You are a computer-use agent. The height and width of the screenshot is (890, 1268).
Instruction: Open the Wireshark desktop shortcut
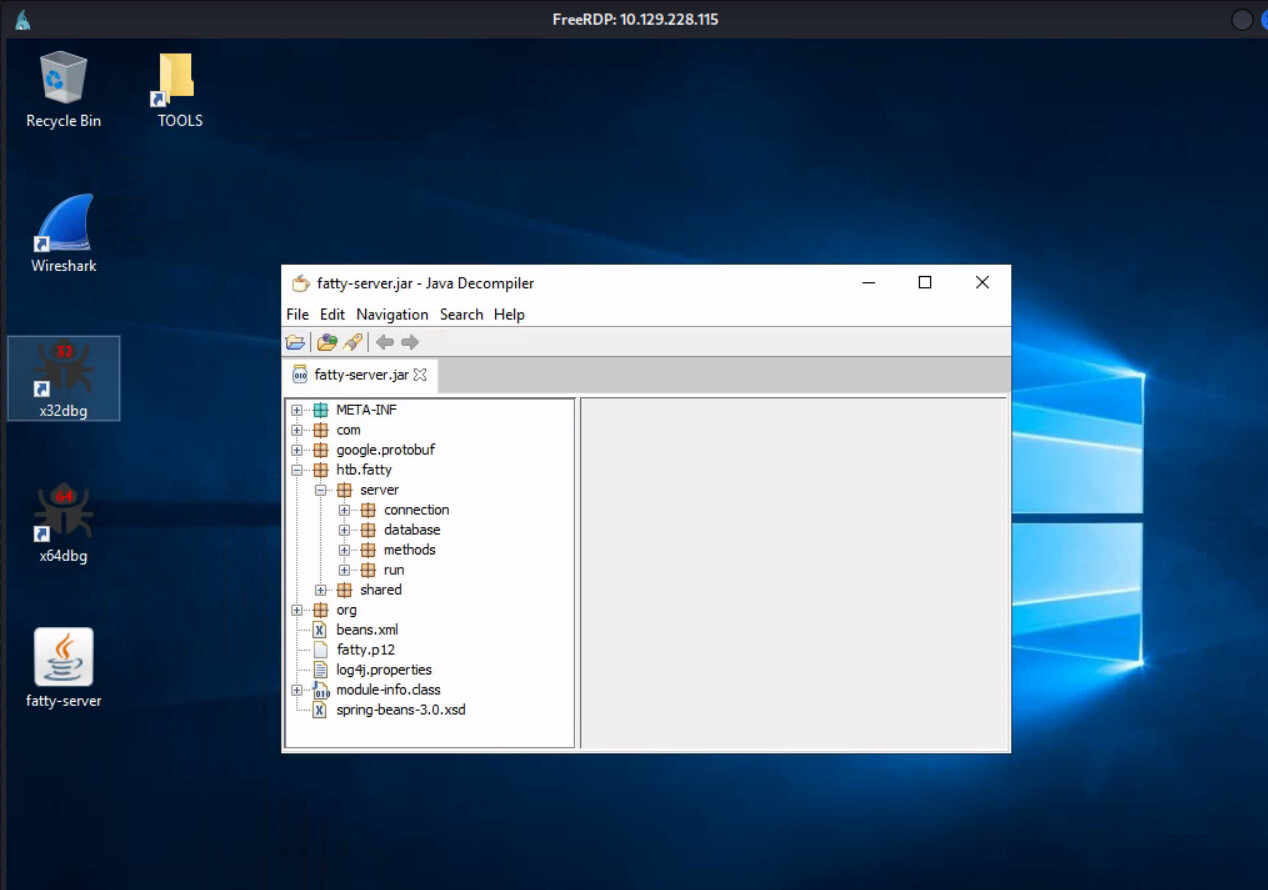click(x=64, y=233)
